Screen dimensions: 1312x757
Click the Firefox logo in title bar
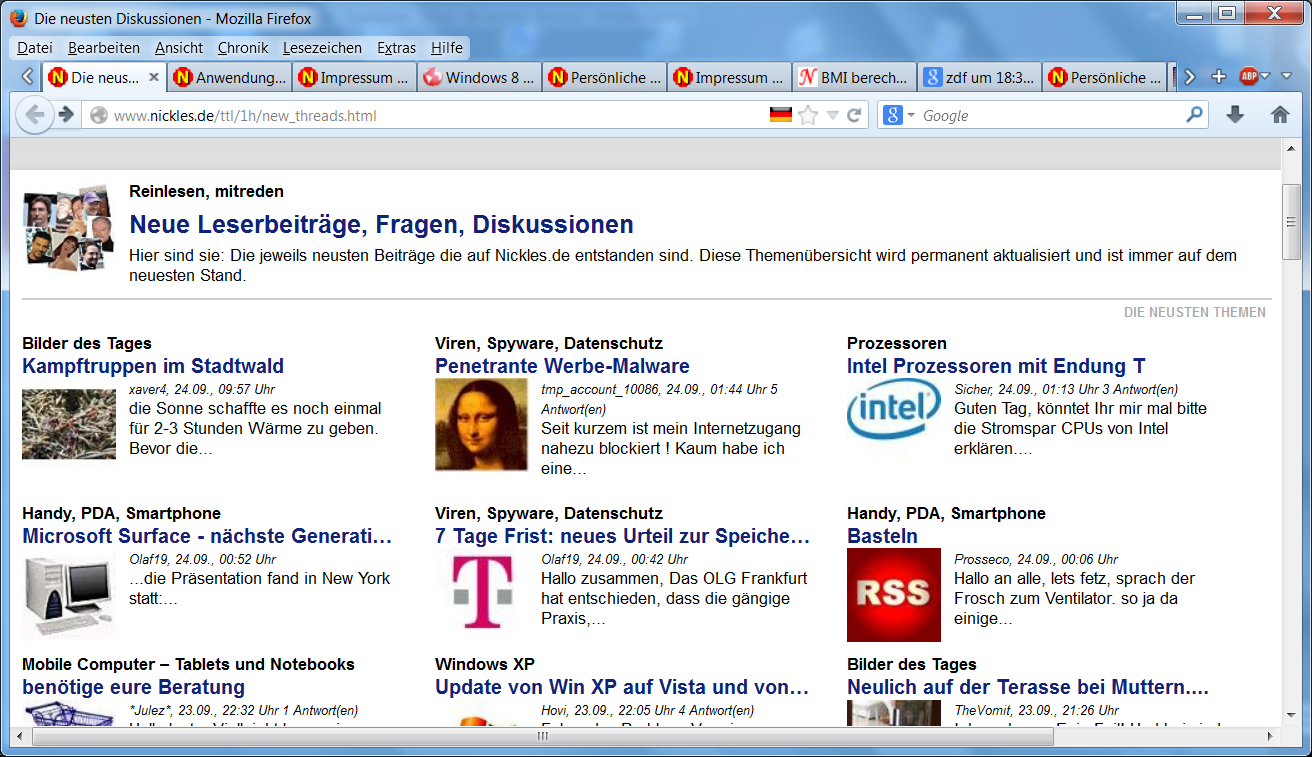point(19,18)
